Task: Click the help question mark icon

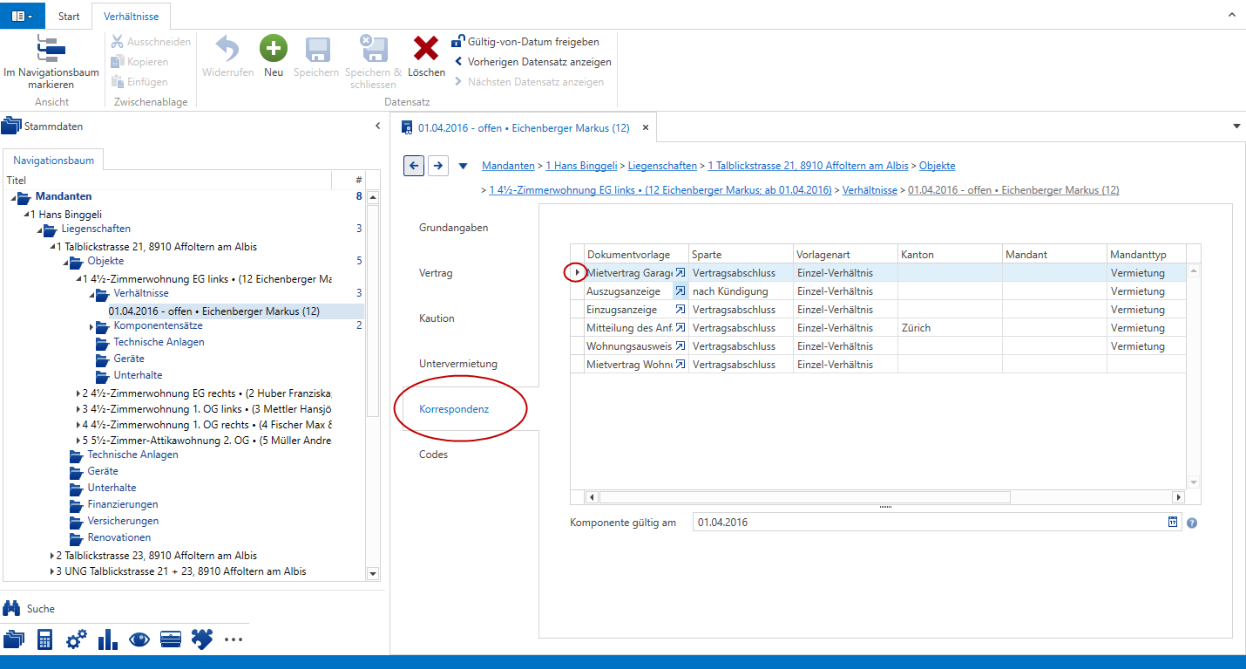Action: pos(1192,522)
